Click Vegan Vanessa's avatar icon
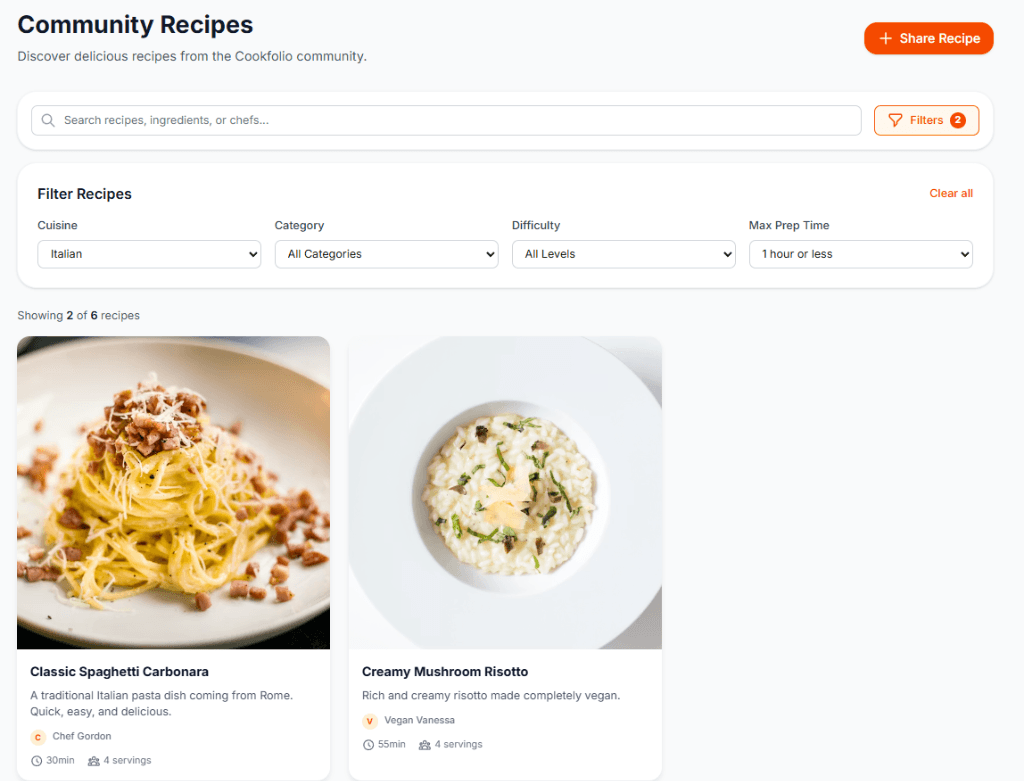1024x781 pixels. [x=369, y=720]
